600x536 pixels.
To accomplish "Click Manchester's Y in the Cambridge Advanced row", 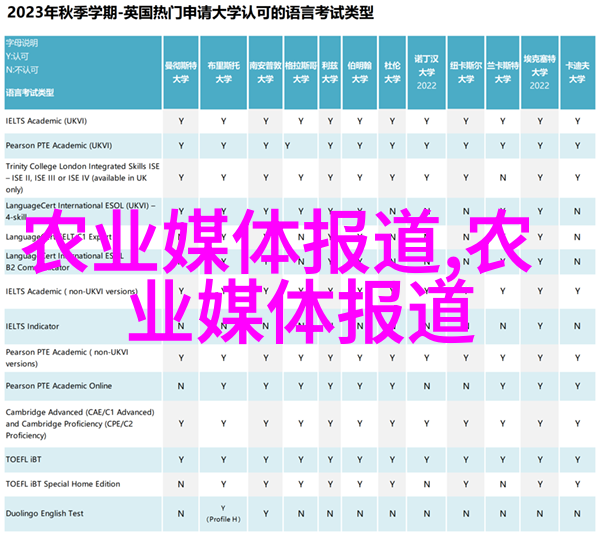I will pos(181,424).
